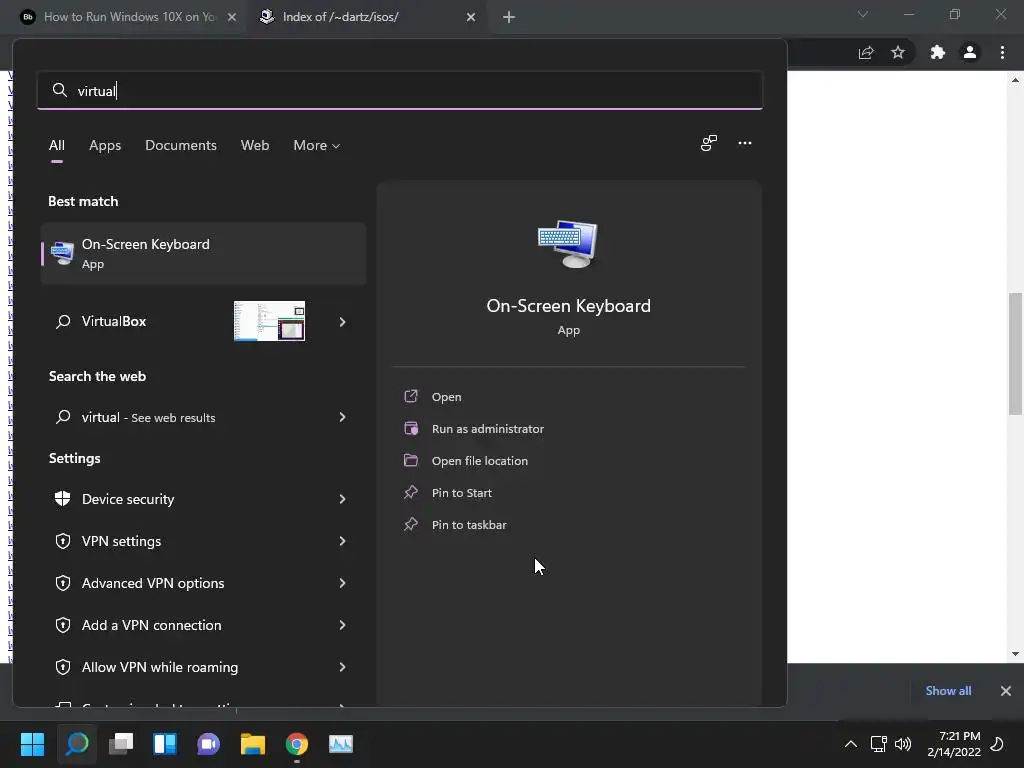Image resolution: width=1024 pixels, height=768 pixels.
Task: Open the search feedback/account icon
Action: pos(709,143)
